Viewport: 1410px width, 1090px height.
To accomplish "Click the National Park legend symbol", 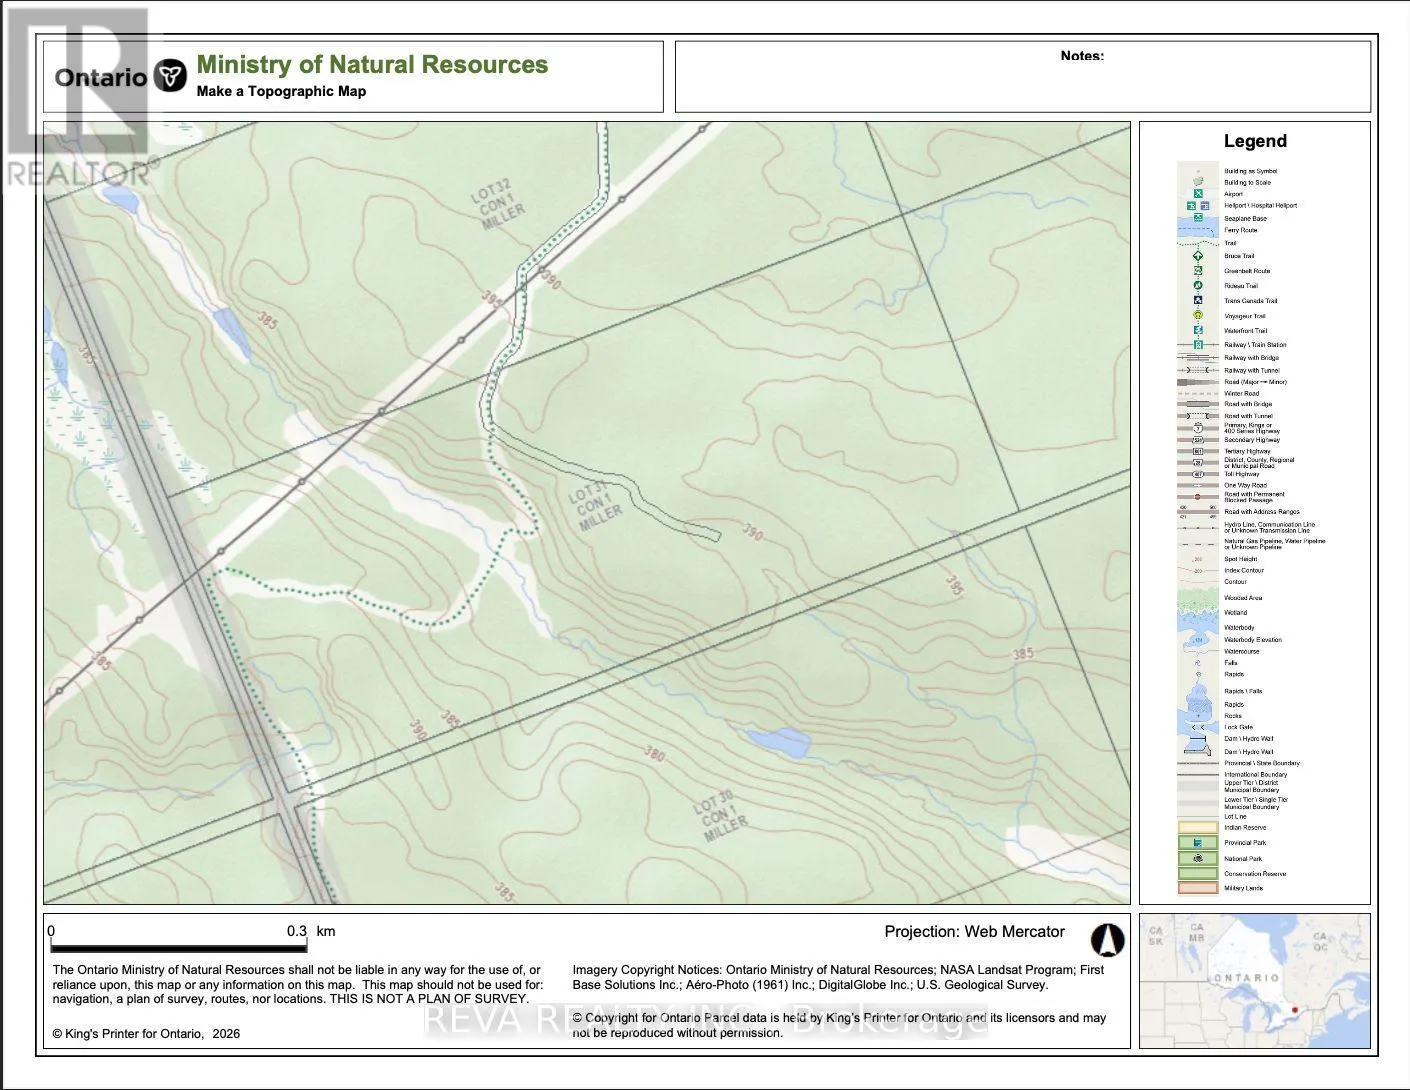I will [1197, 858].
